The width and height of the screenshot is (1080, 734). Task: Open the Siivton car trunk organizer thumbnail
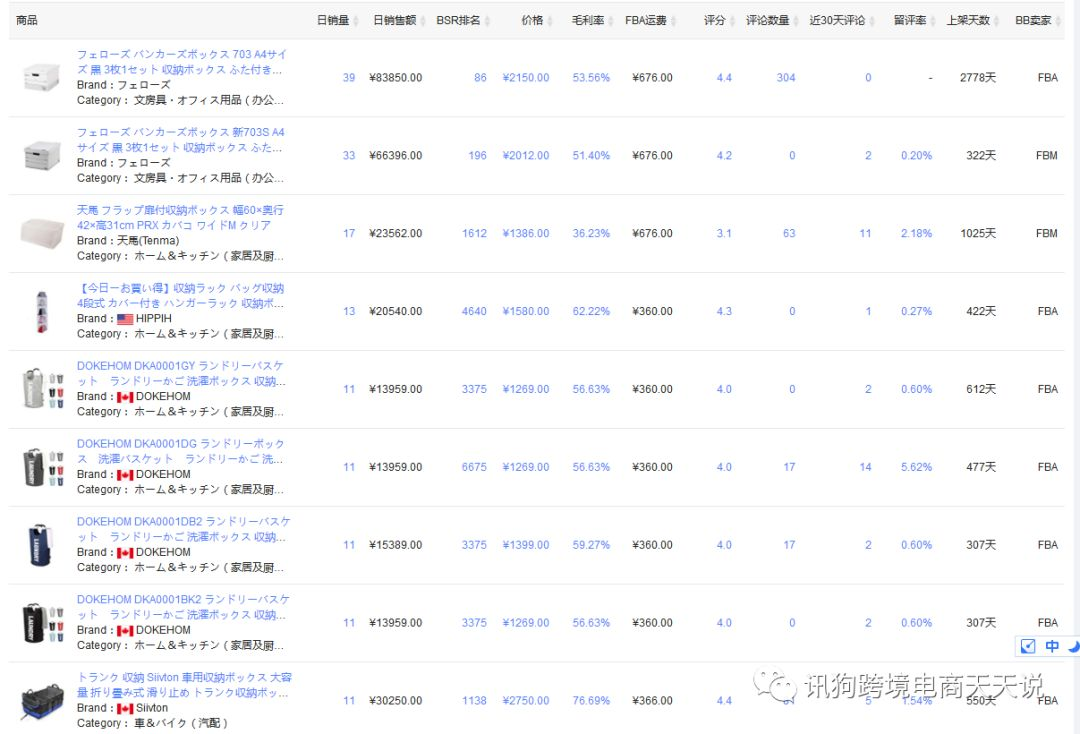[x=42, y=701]
